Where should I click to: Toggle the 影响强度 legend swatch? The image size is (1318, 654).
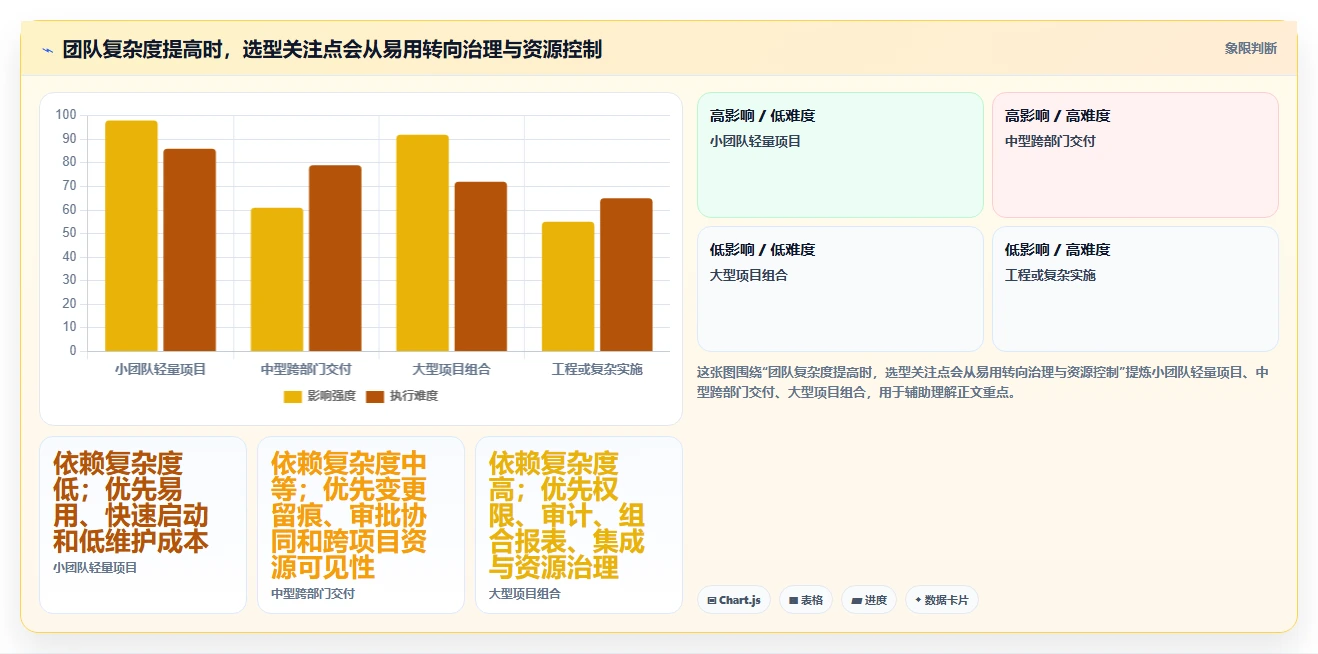[x=293, y=396]
